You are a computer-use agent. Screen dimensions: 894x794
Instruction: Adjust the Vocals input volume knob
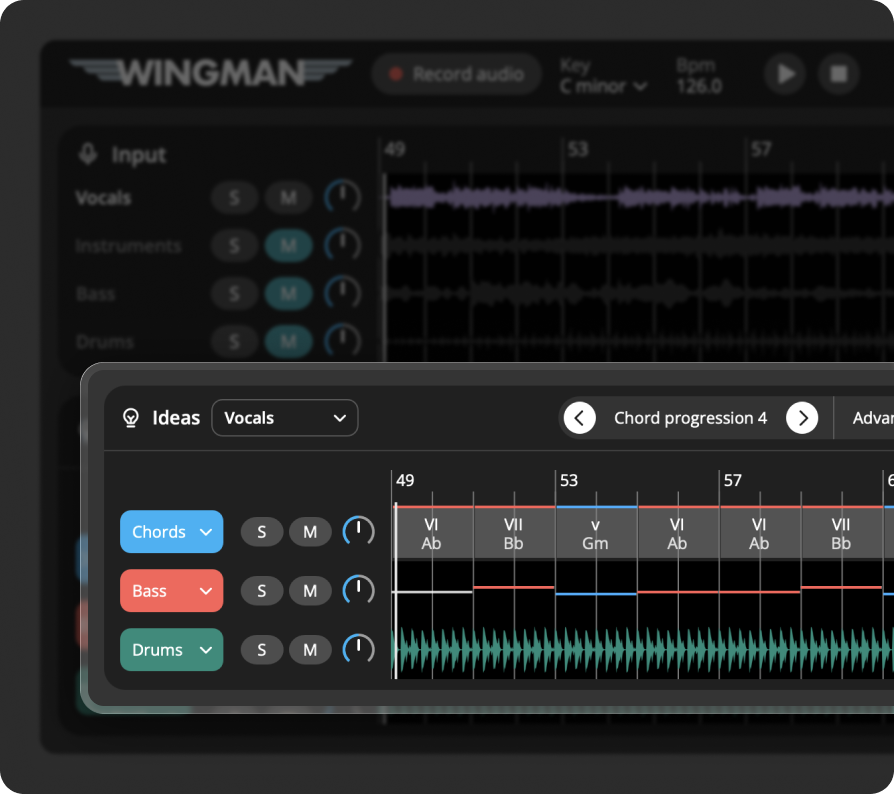pyautogui.click(x=343, y=198)
